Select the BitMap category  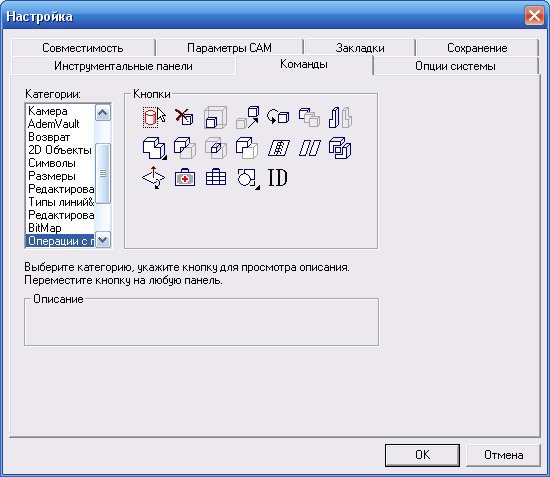pyautogui.click(x=60, y=228)
